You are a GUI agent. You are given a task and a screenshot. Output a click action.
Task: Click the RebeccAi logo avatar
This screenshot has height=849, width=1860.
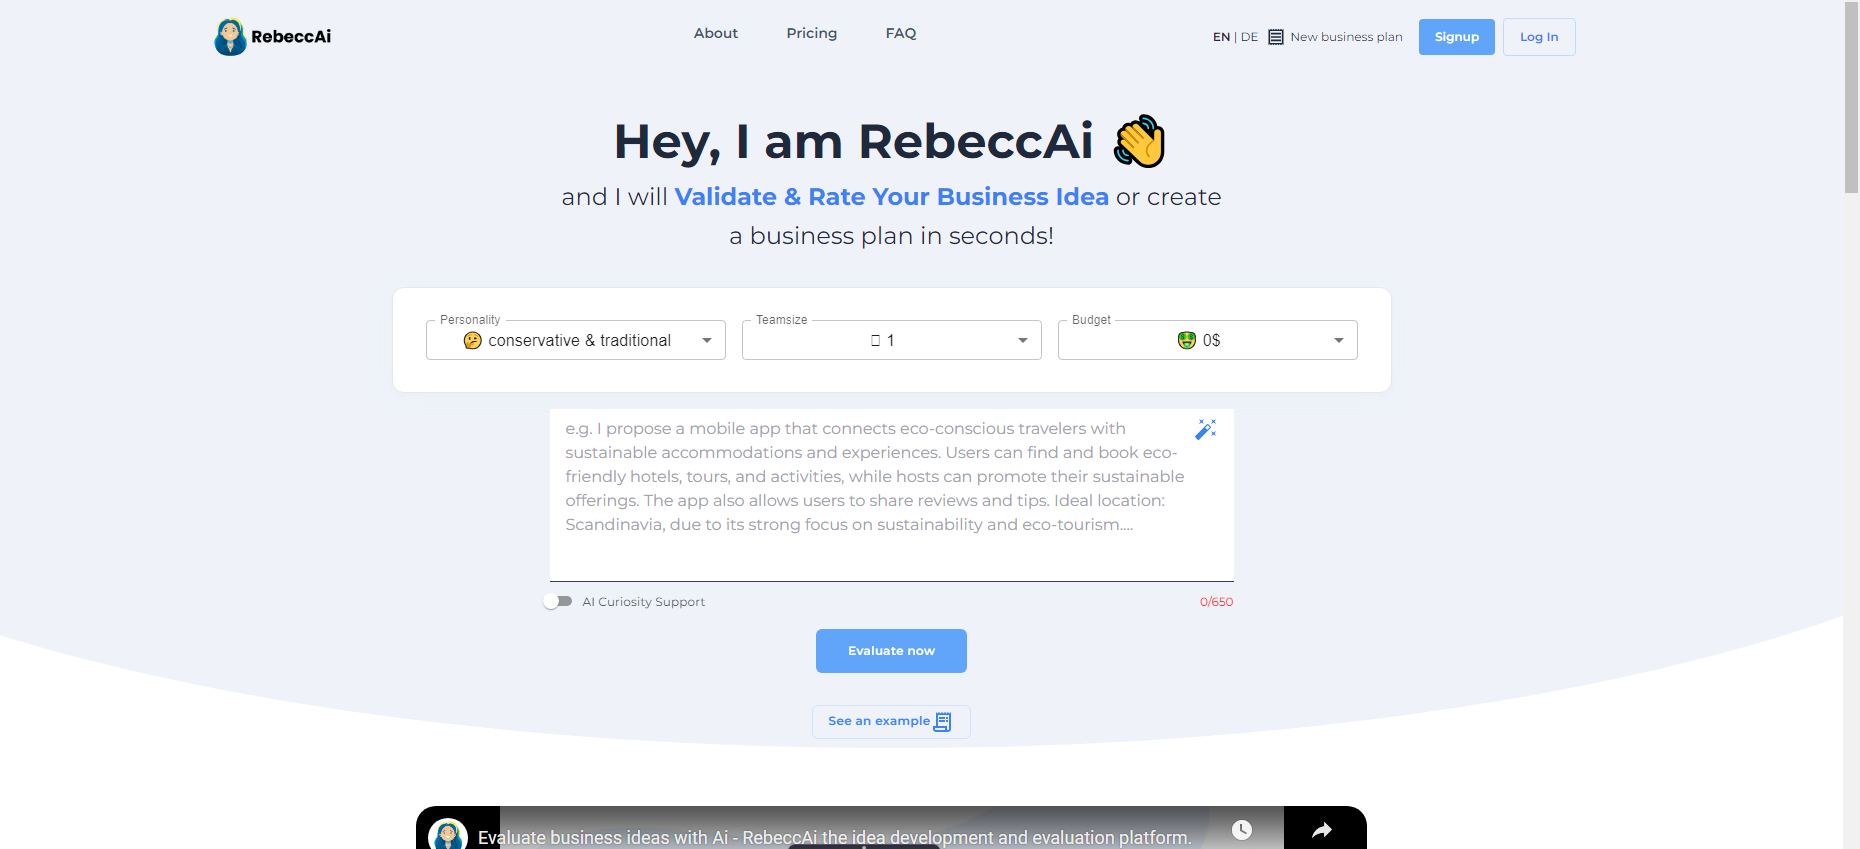click(230, 37)
